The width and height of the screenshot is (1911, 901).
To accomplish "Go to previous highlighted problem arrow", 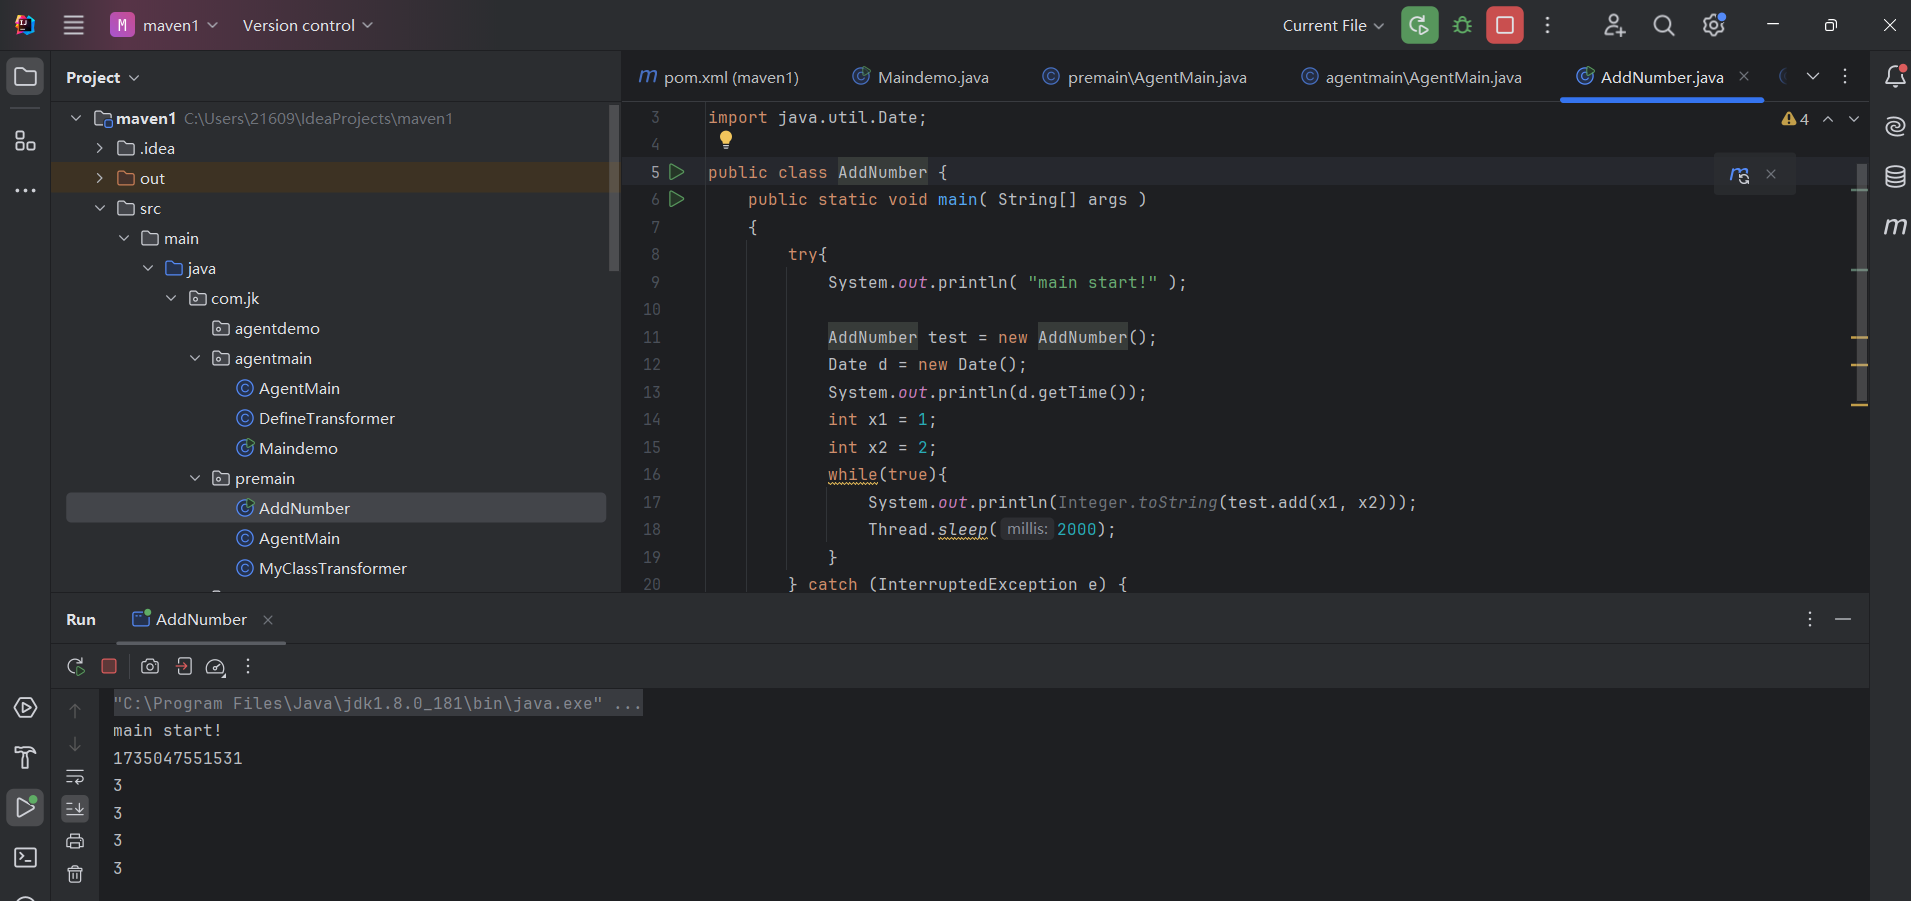I will [1828, 119].
